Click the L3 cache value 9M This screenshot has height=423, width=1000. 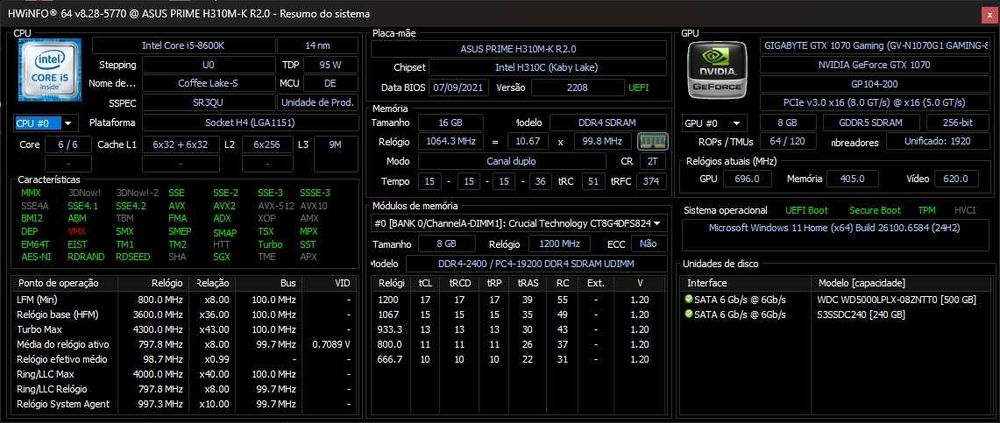coord(335,145)
